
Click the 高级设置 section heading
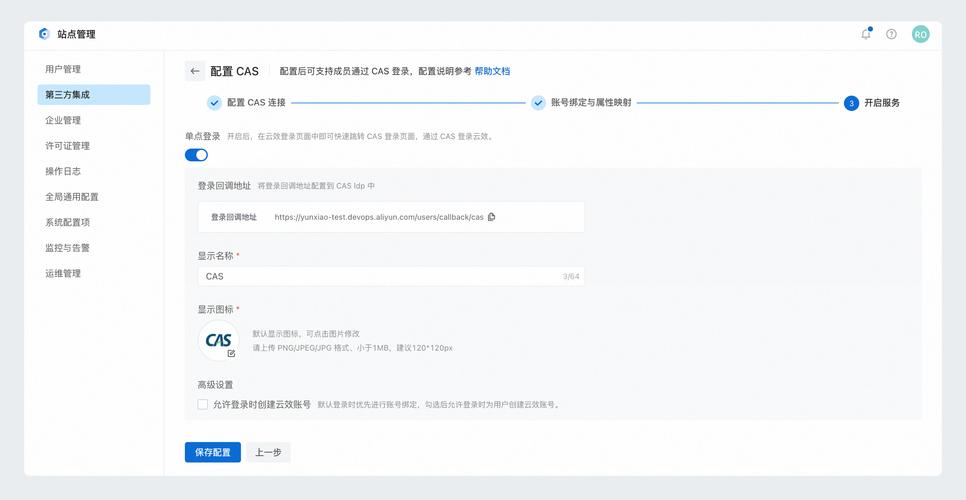tap(216, 385)
